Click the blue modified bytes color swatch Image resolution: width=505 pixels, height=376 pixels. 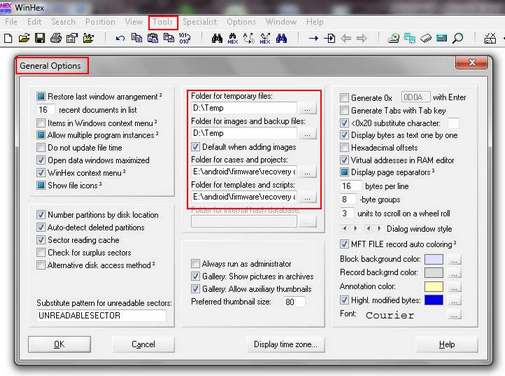point(434,300)
